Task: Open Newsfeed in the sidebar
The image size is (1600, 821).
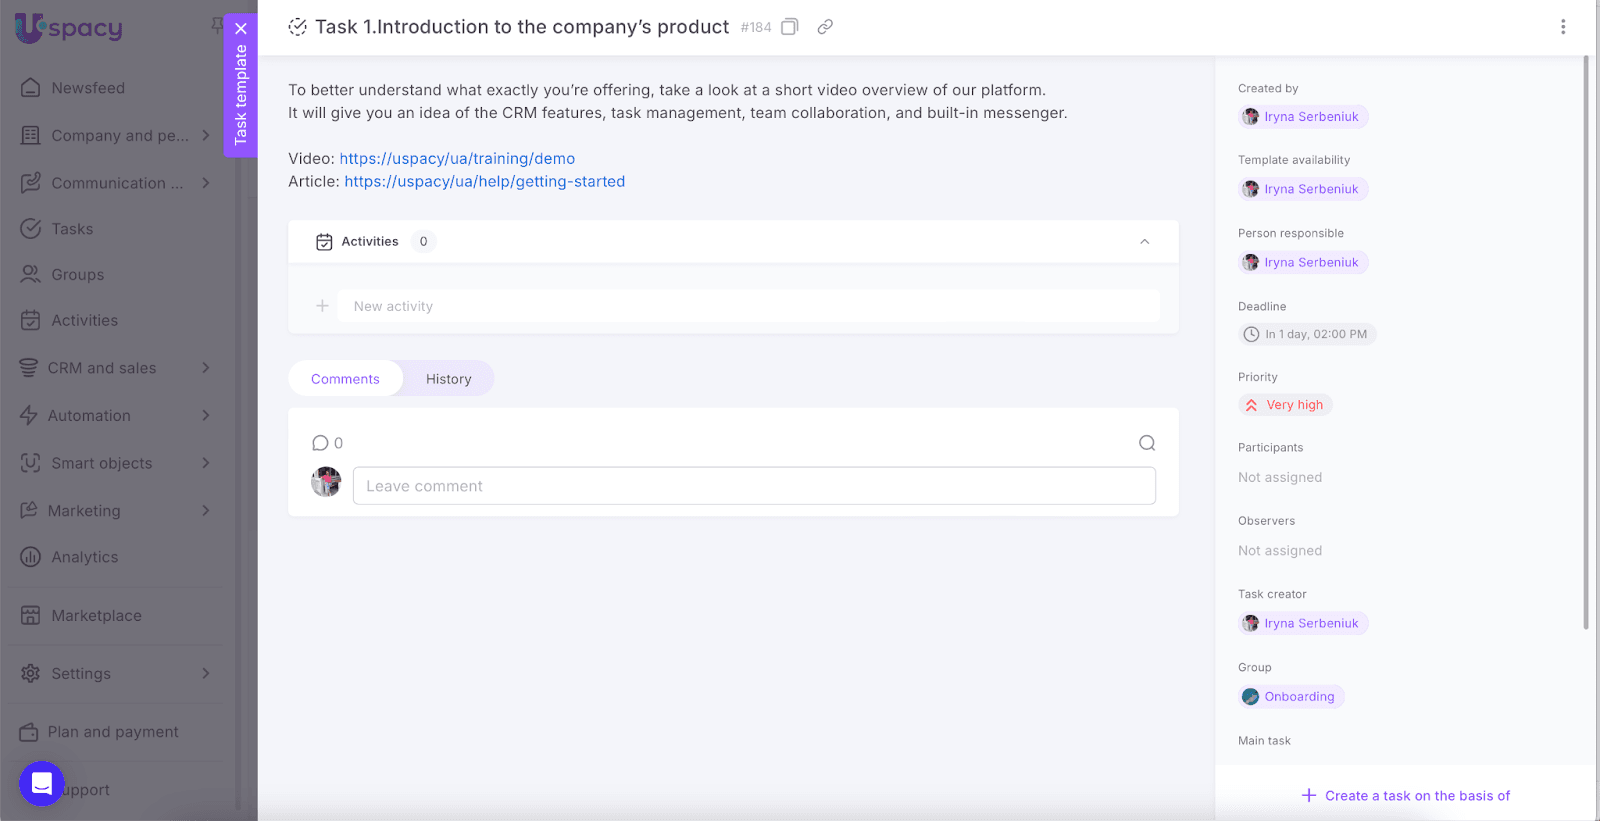Action: (x=88, y=88)
